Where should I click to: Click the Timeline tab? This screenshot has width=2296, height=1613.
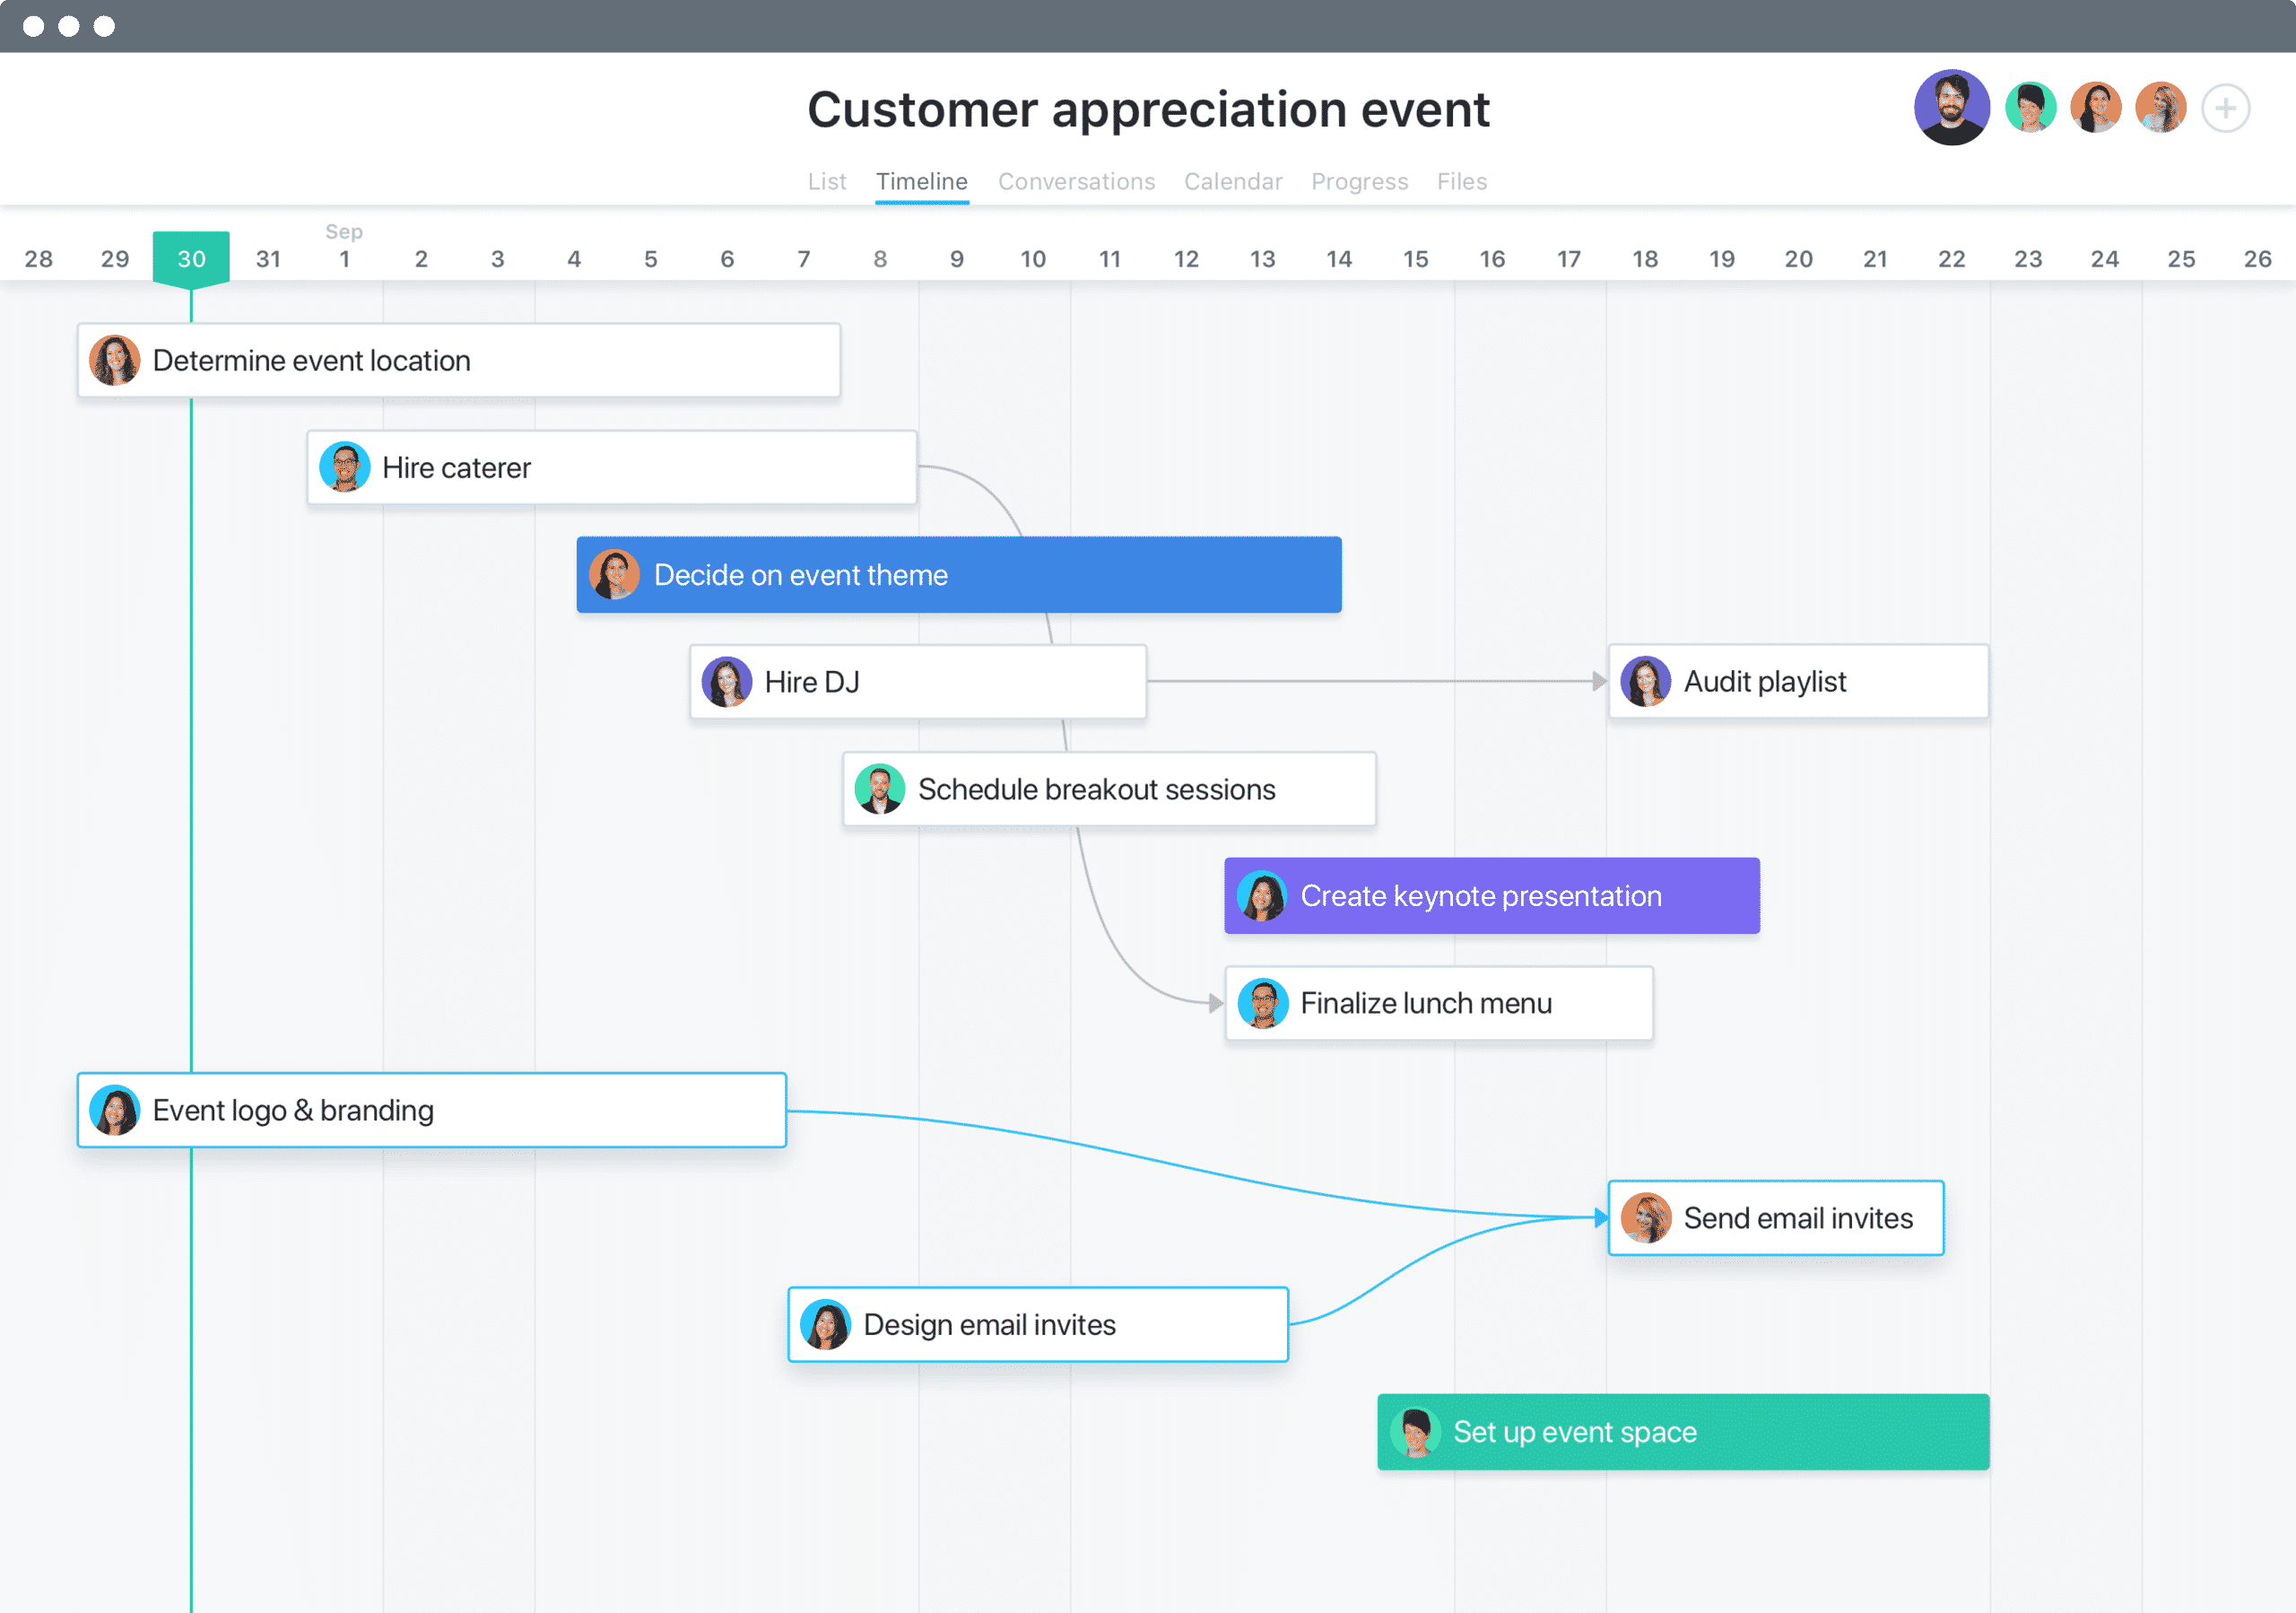919,181
